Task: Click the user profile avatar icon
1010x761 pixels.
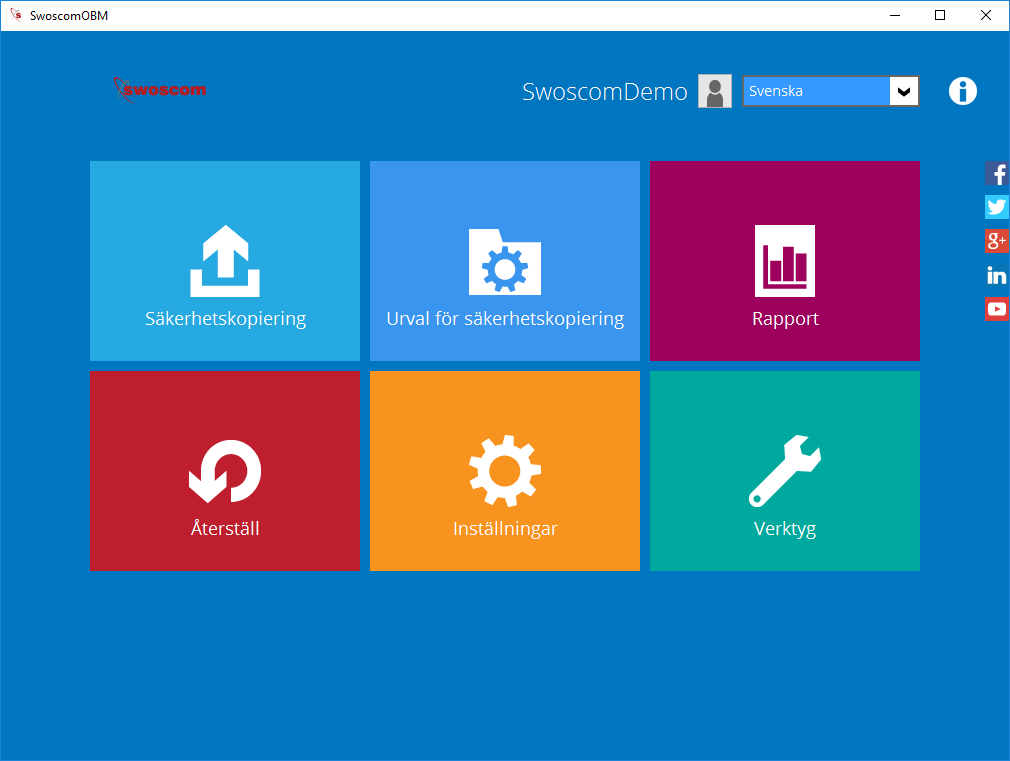Action: click(715, 91)
